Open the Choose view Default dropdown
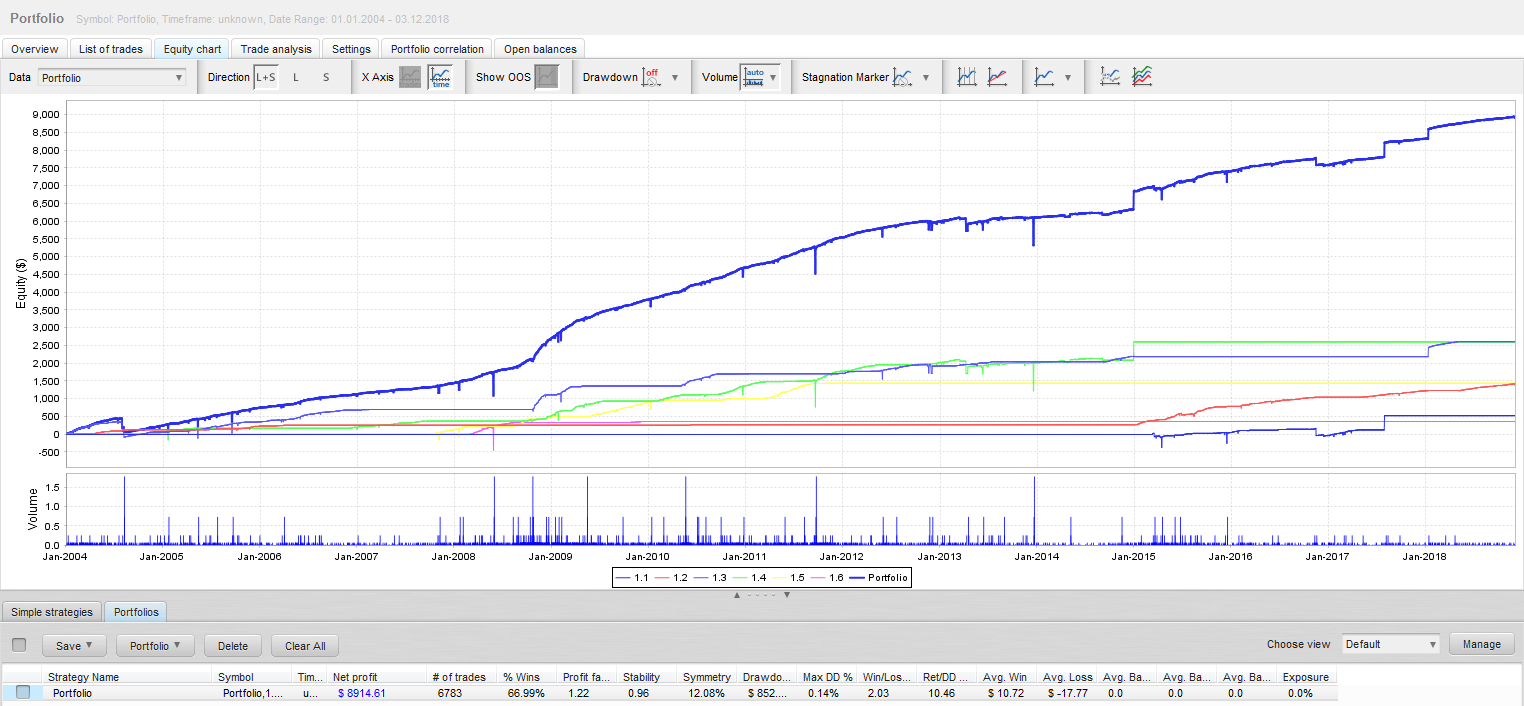 1390,644
